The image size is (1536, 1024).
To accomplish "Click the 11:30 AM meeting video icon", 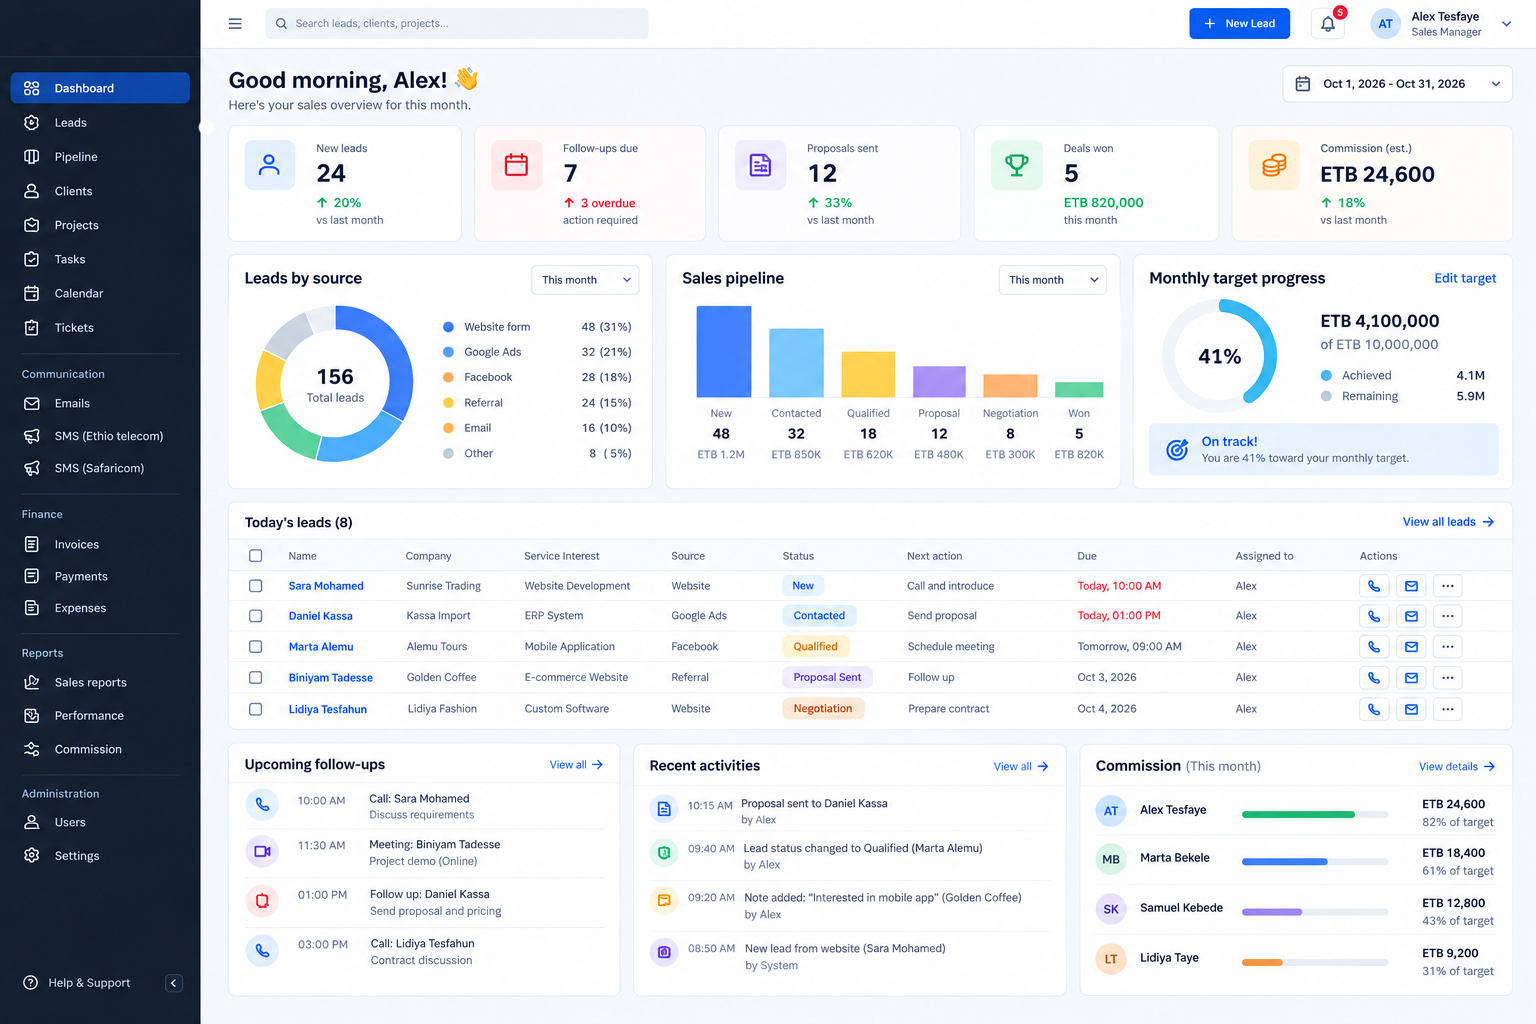I will pyautogui.click(x=262, y=851).
